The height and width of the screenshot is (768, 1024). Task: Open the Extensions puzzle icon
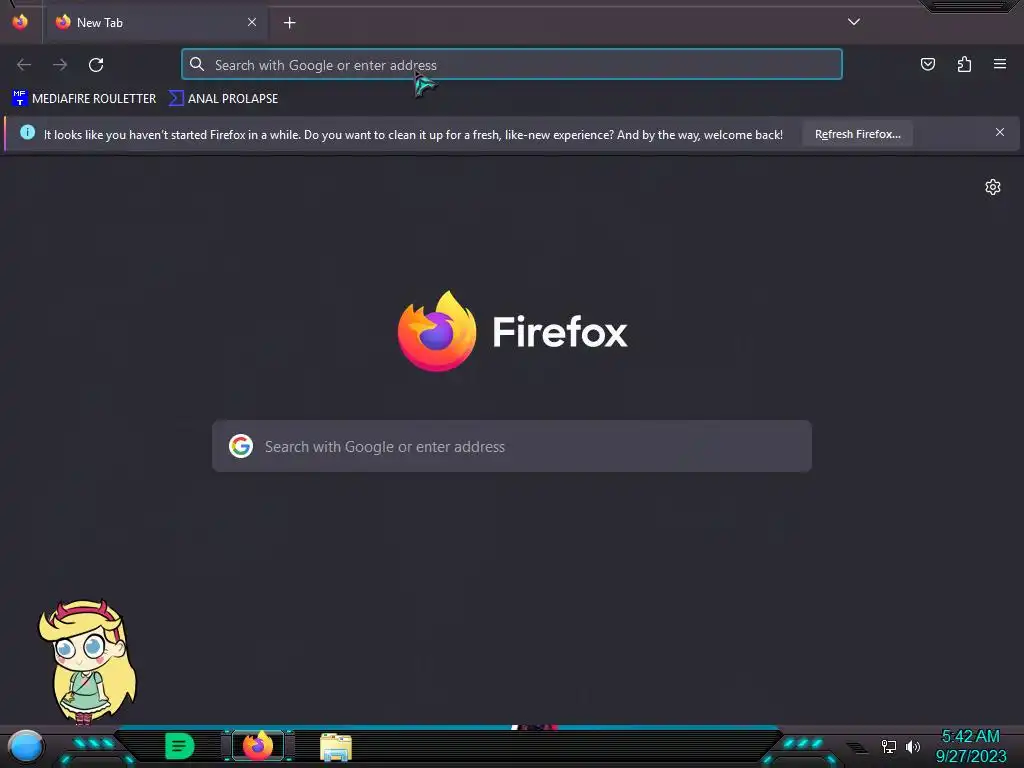964,64
